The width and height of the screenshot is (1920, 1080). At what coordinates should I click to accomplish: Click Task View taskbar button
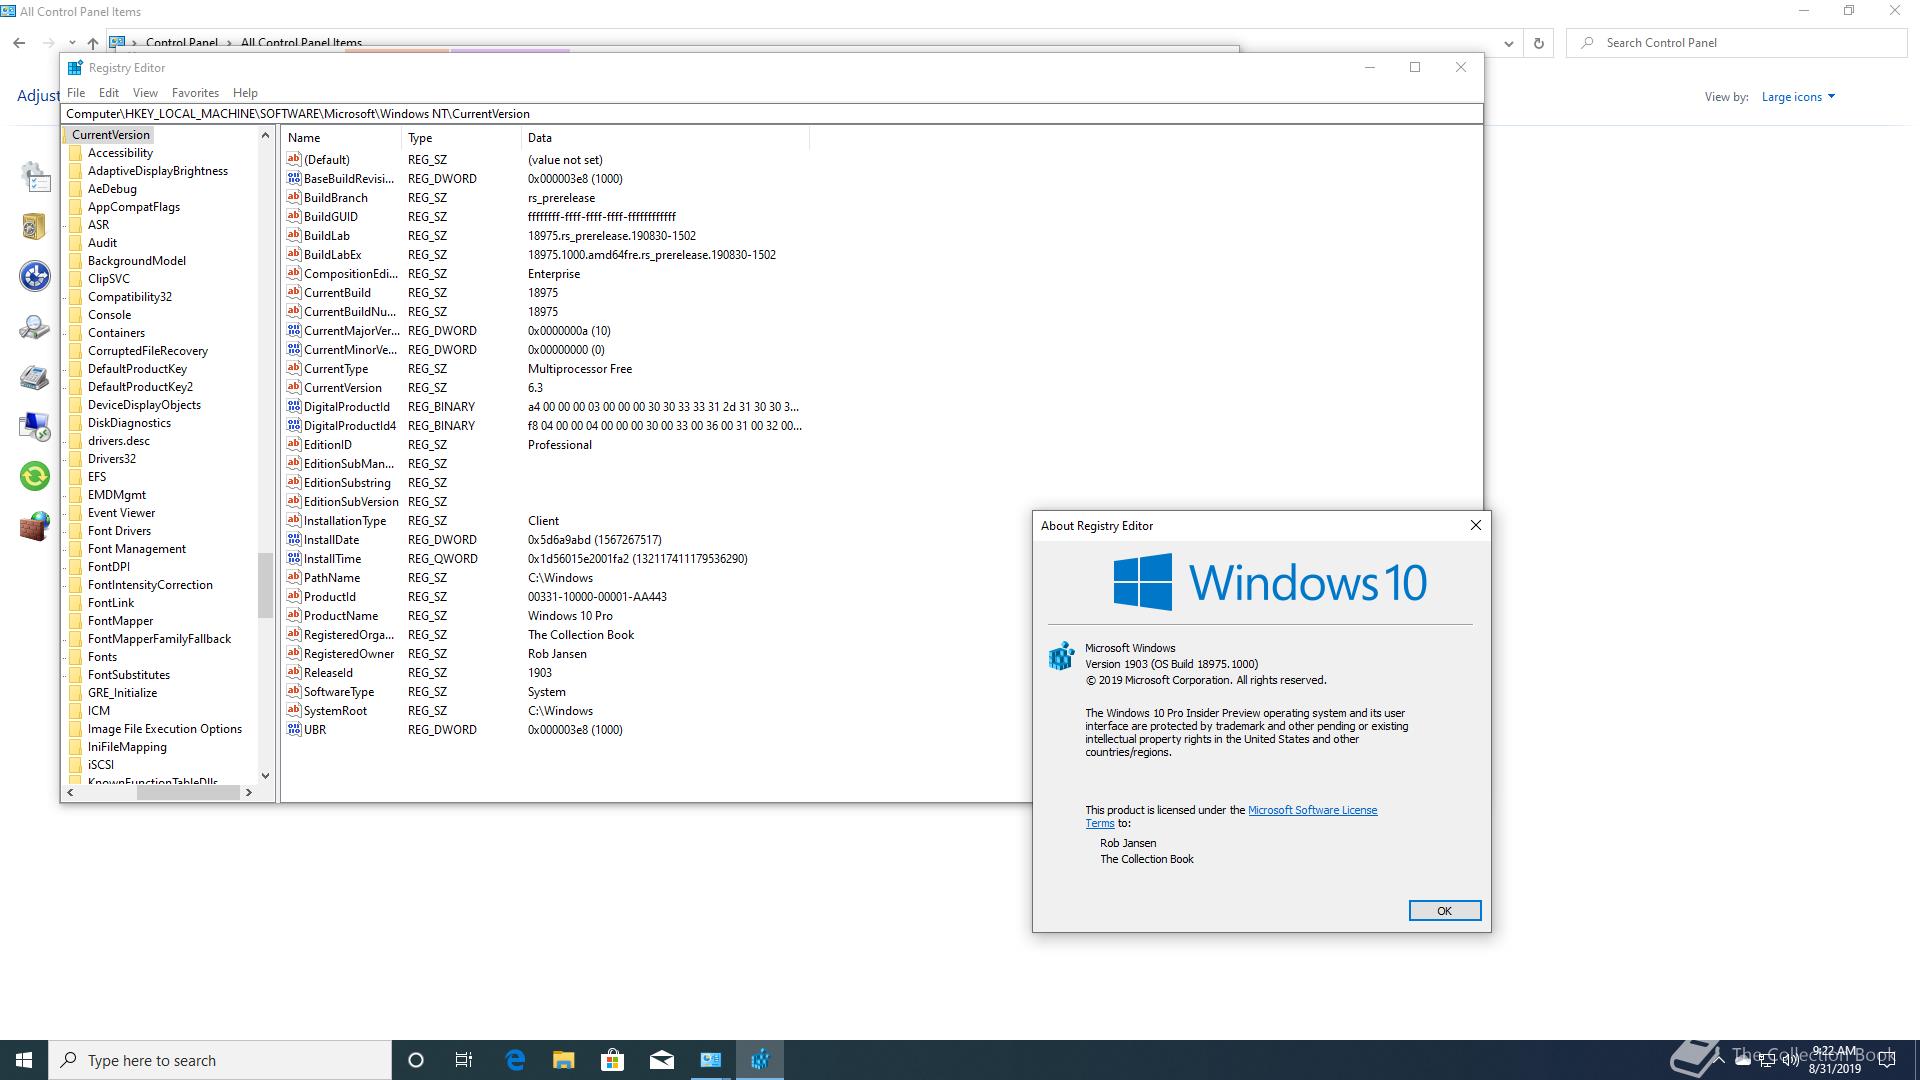pos(464,1060)
